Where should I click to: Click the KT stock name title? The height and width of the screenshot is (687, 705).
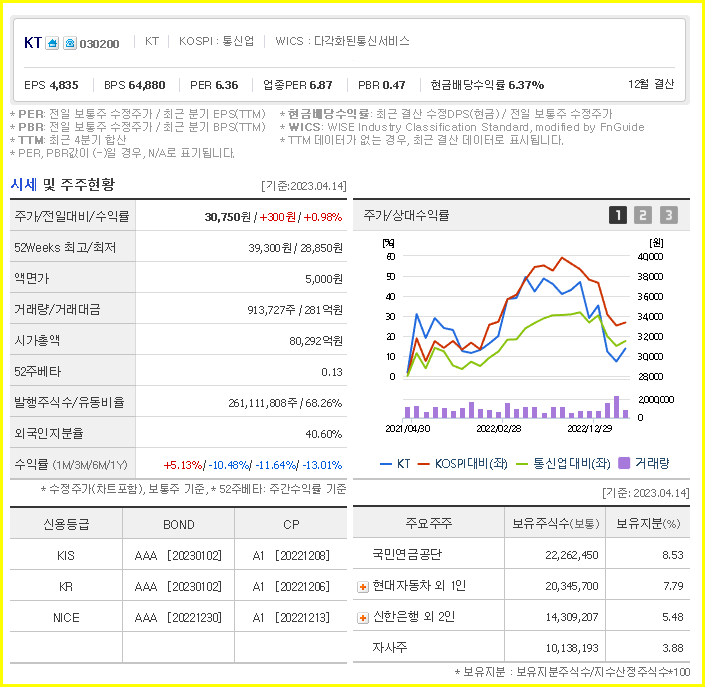tap(33, 43)
